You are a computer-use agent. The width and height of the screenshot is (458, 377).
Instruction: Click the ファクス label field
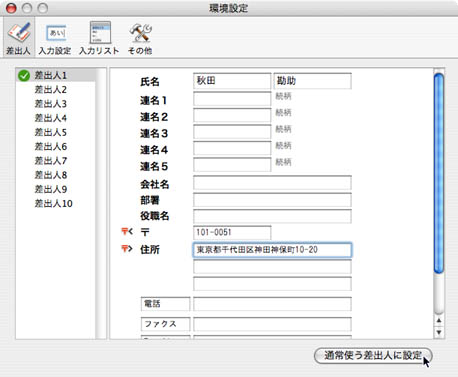(x=165, y=324)
